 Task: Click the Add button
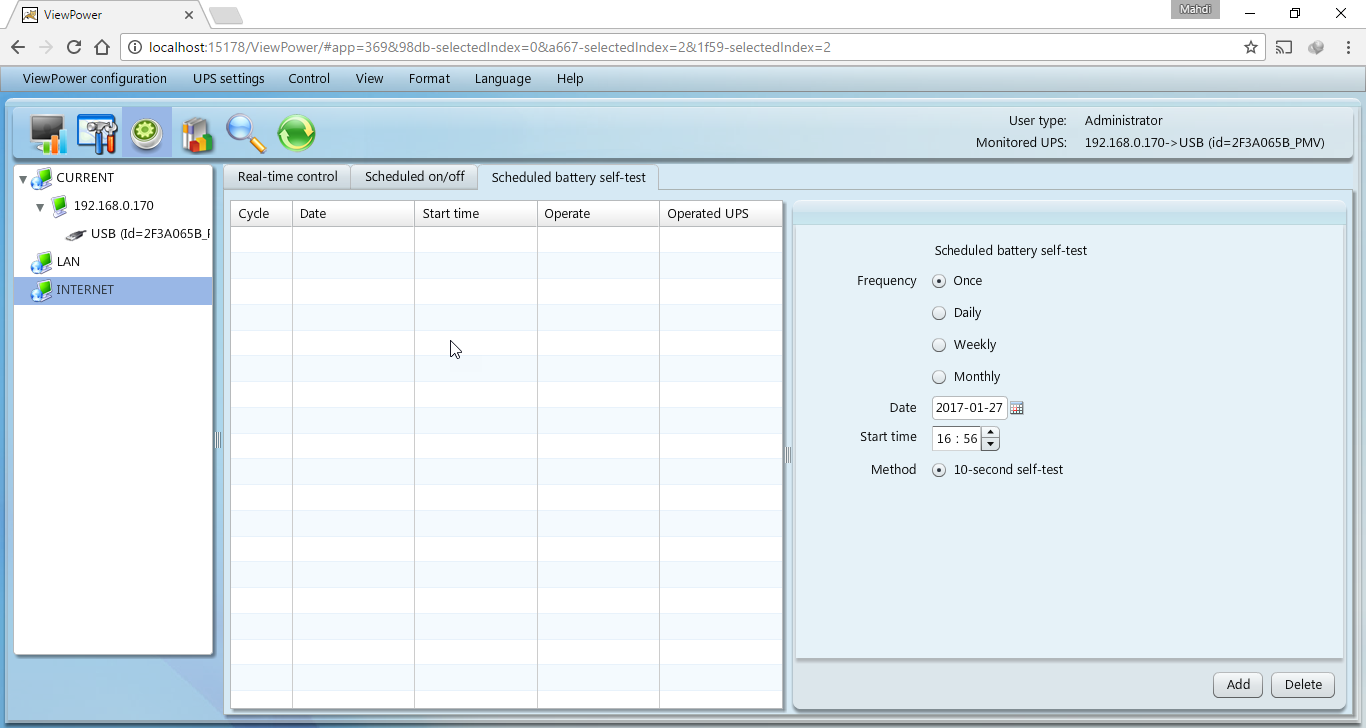click(1238, 685)
